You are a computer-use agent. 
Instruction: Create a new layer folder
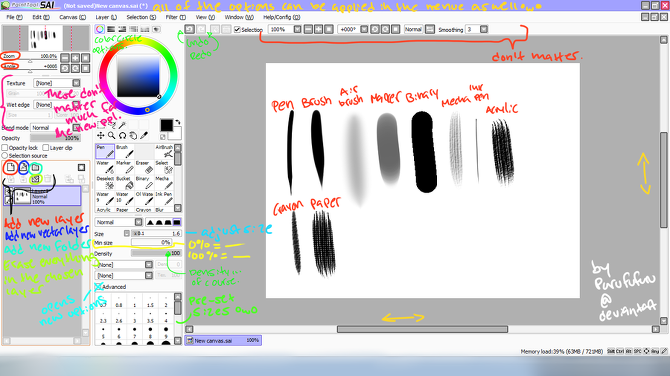(35, 167)
